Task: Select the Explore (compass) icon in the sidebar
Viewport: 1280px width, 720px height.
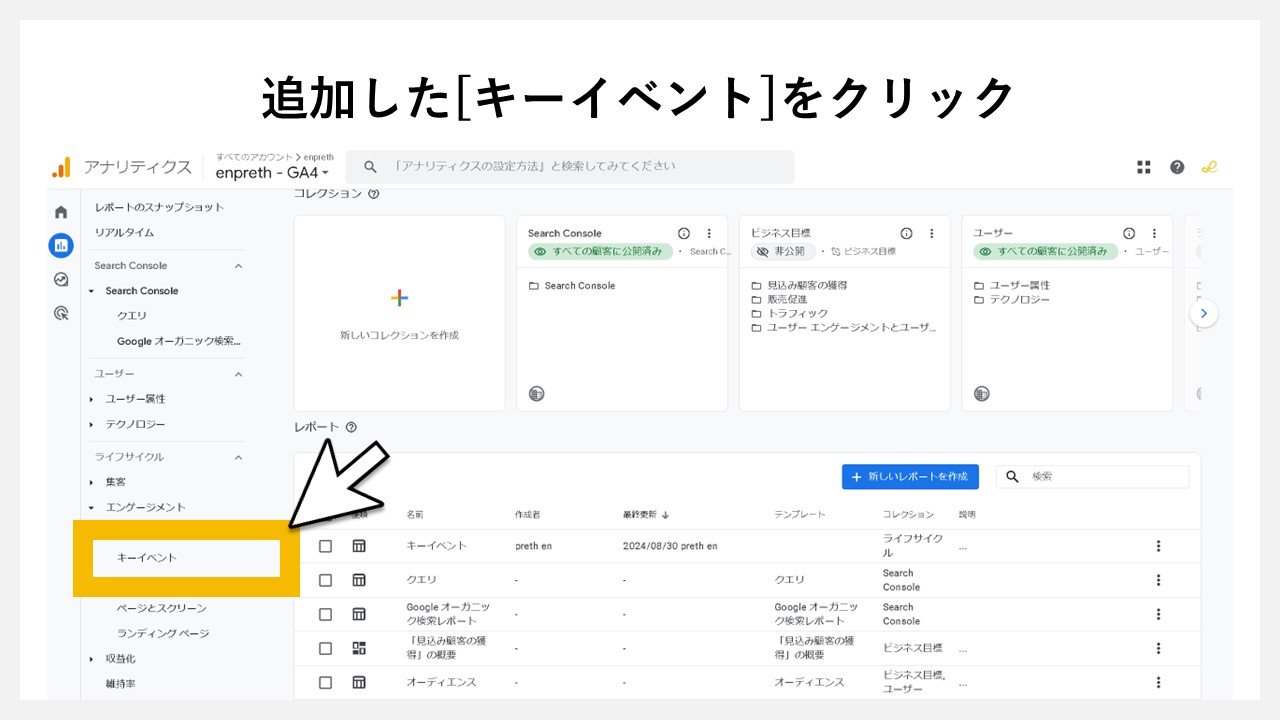Action: point(60,279)
